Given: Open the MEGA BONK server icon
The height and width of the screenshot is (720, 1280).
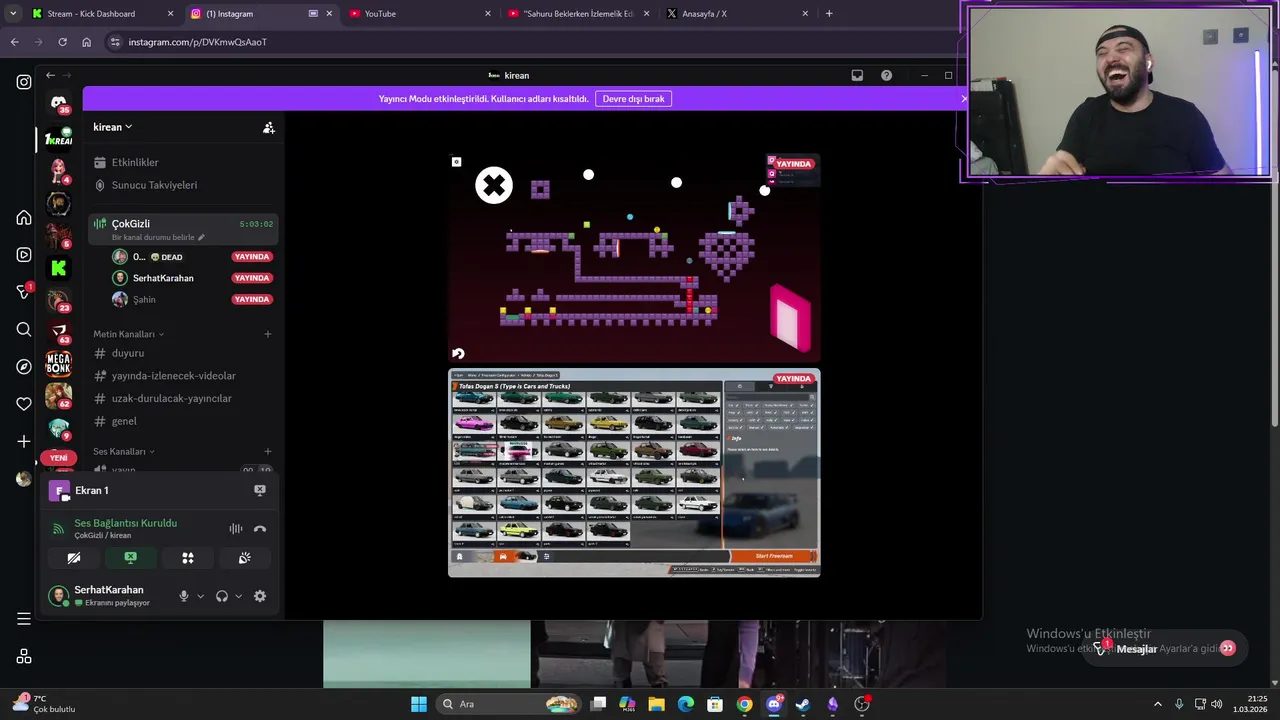Looking at the screenshot, I should point(59,363).
